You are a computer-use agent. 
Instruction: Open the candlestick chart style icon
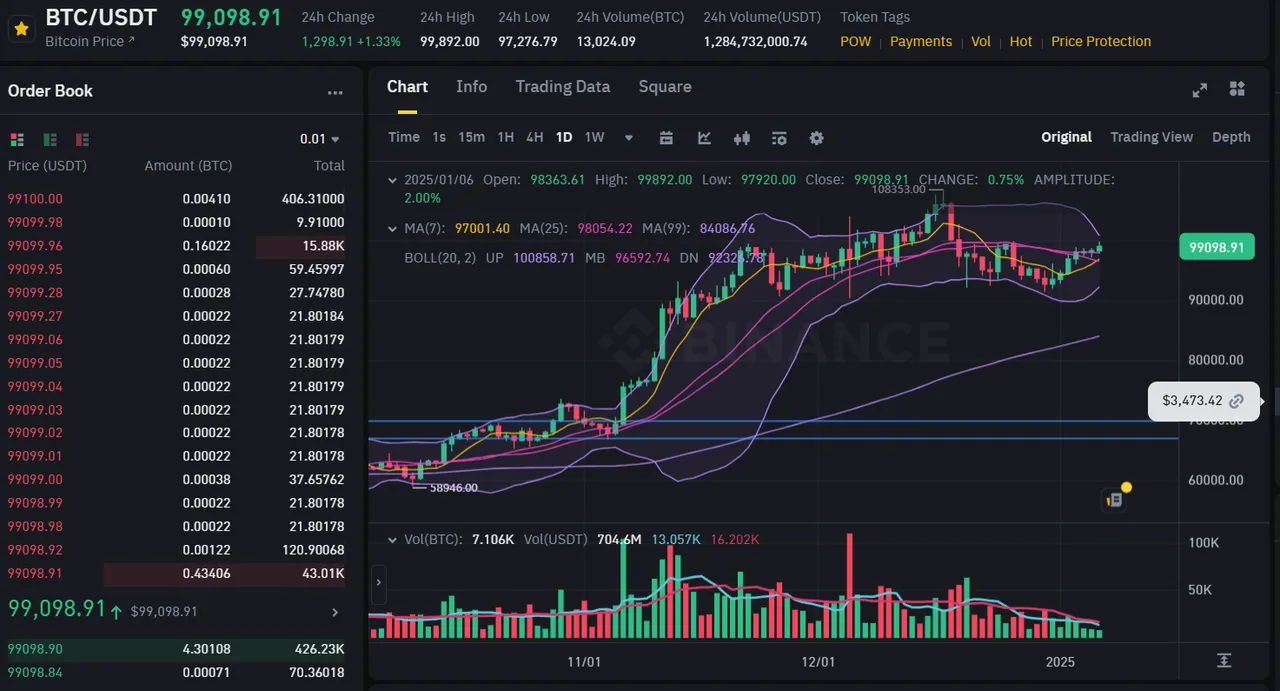point(742,138)
